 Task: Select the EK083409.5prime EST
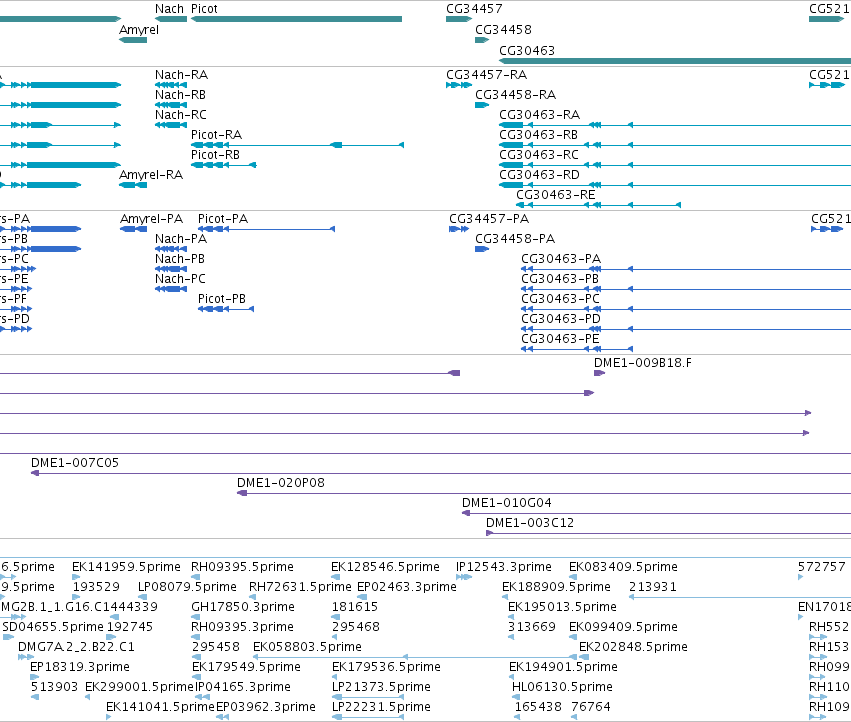pos(573,577)
